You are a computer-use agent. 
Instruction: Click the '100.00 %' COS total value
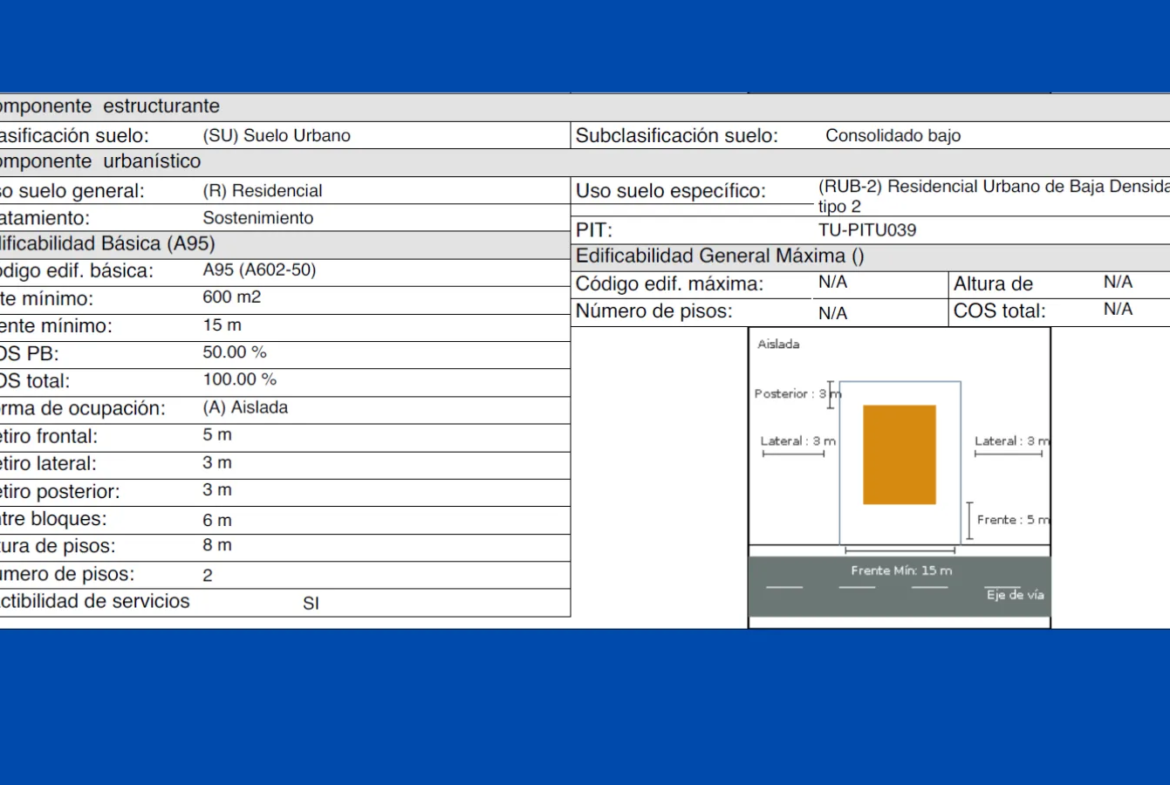240,380
